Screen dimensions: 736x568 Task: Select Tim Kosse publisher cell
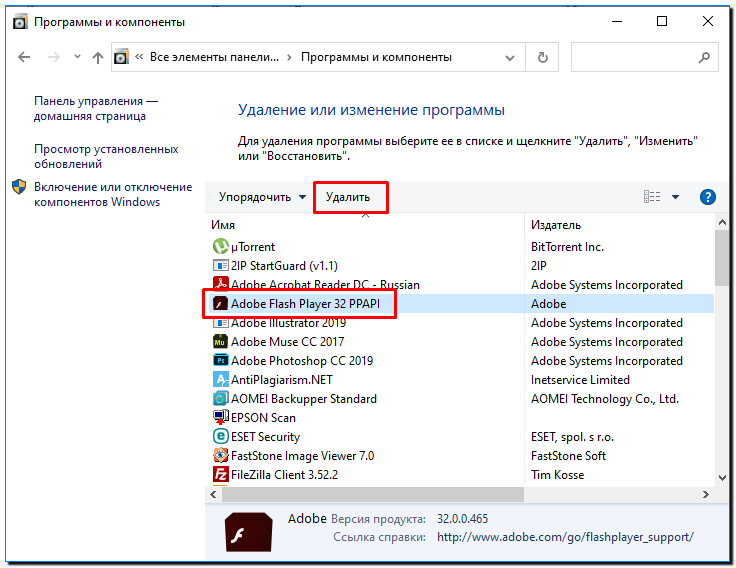557,475
